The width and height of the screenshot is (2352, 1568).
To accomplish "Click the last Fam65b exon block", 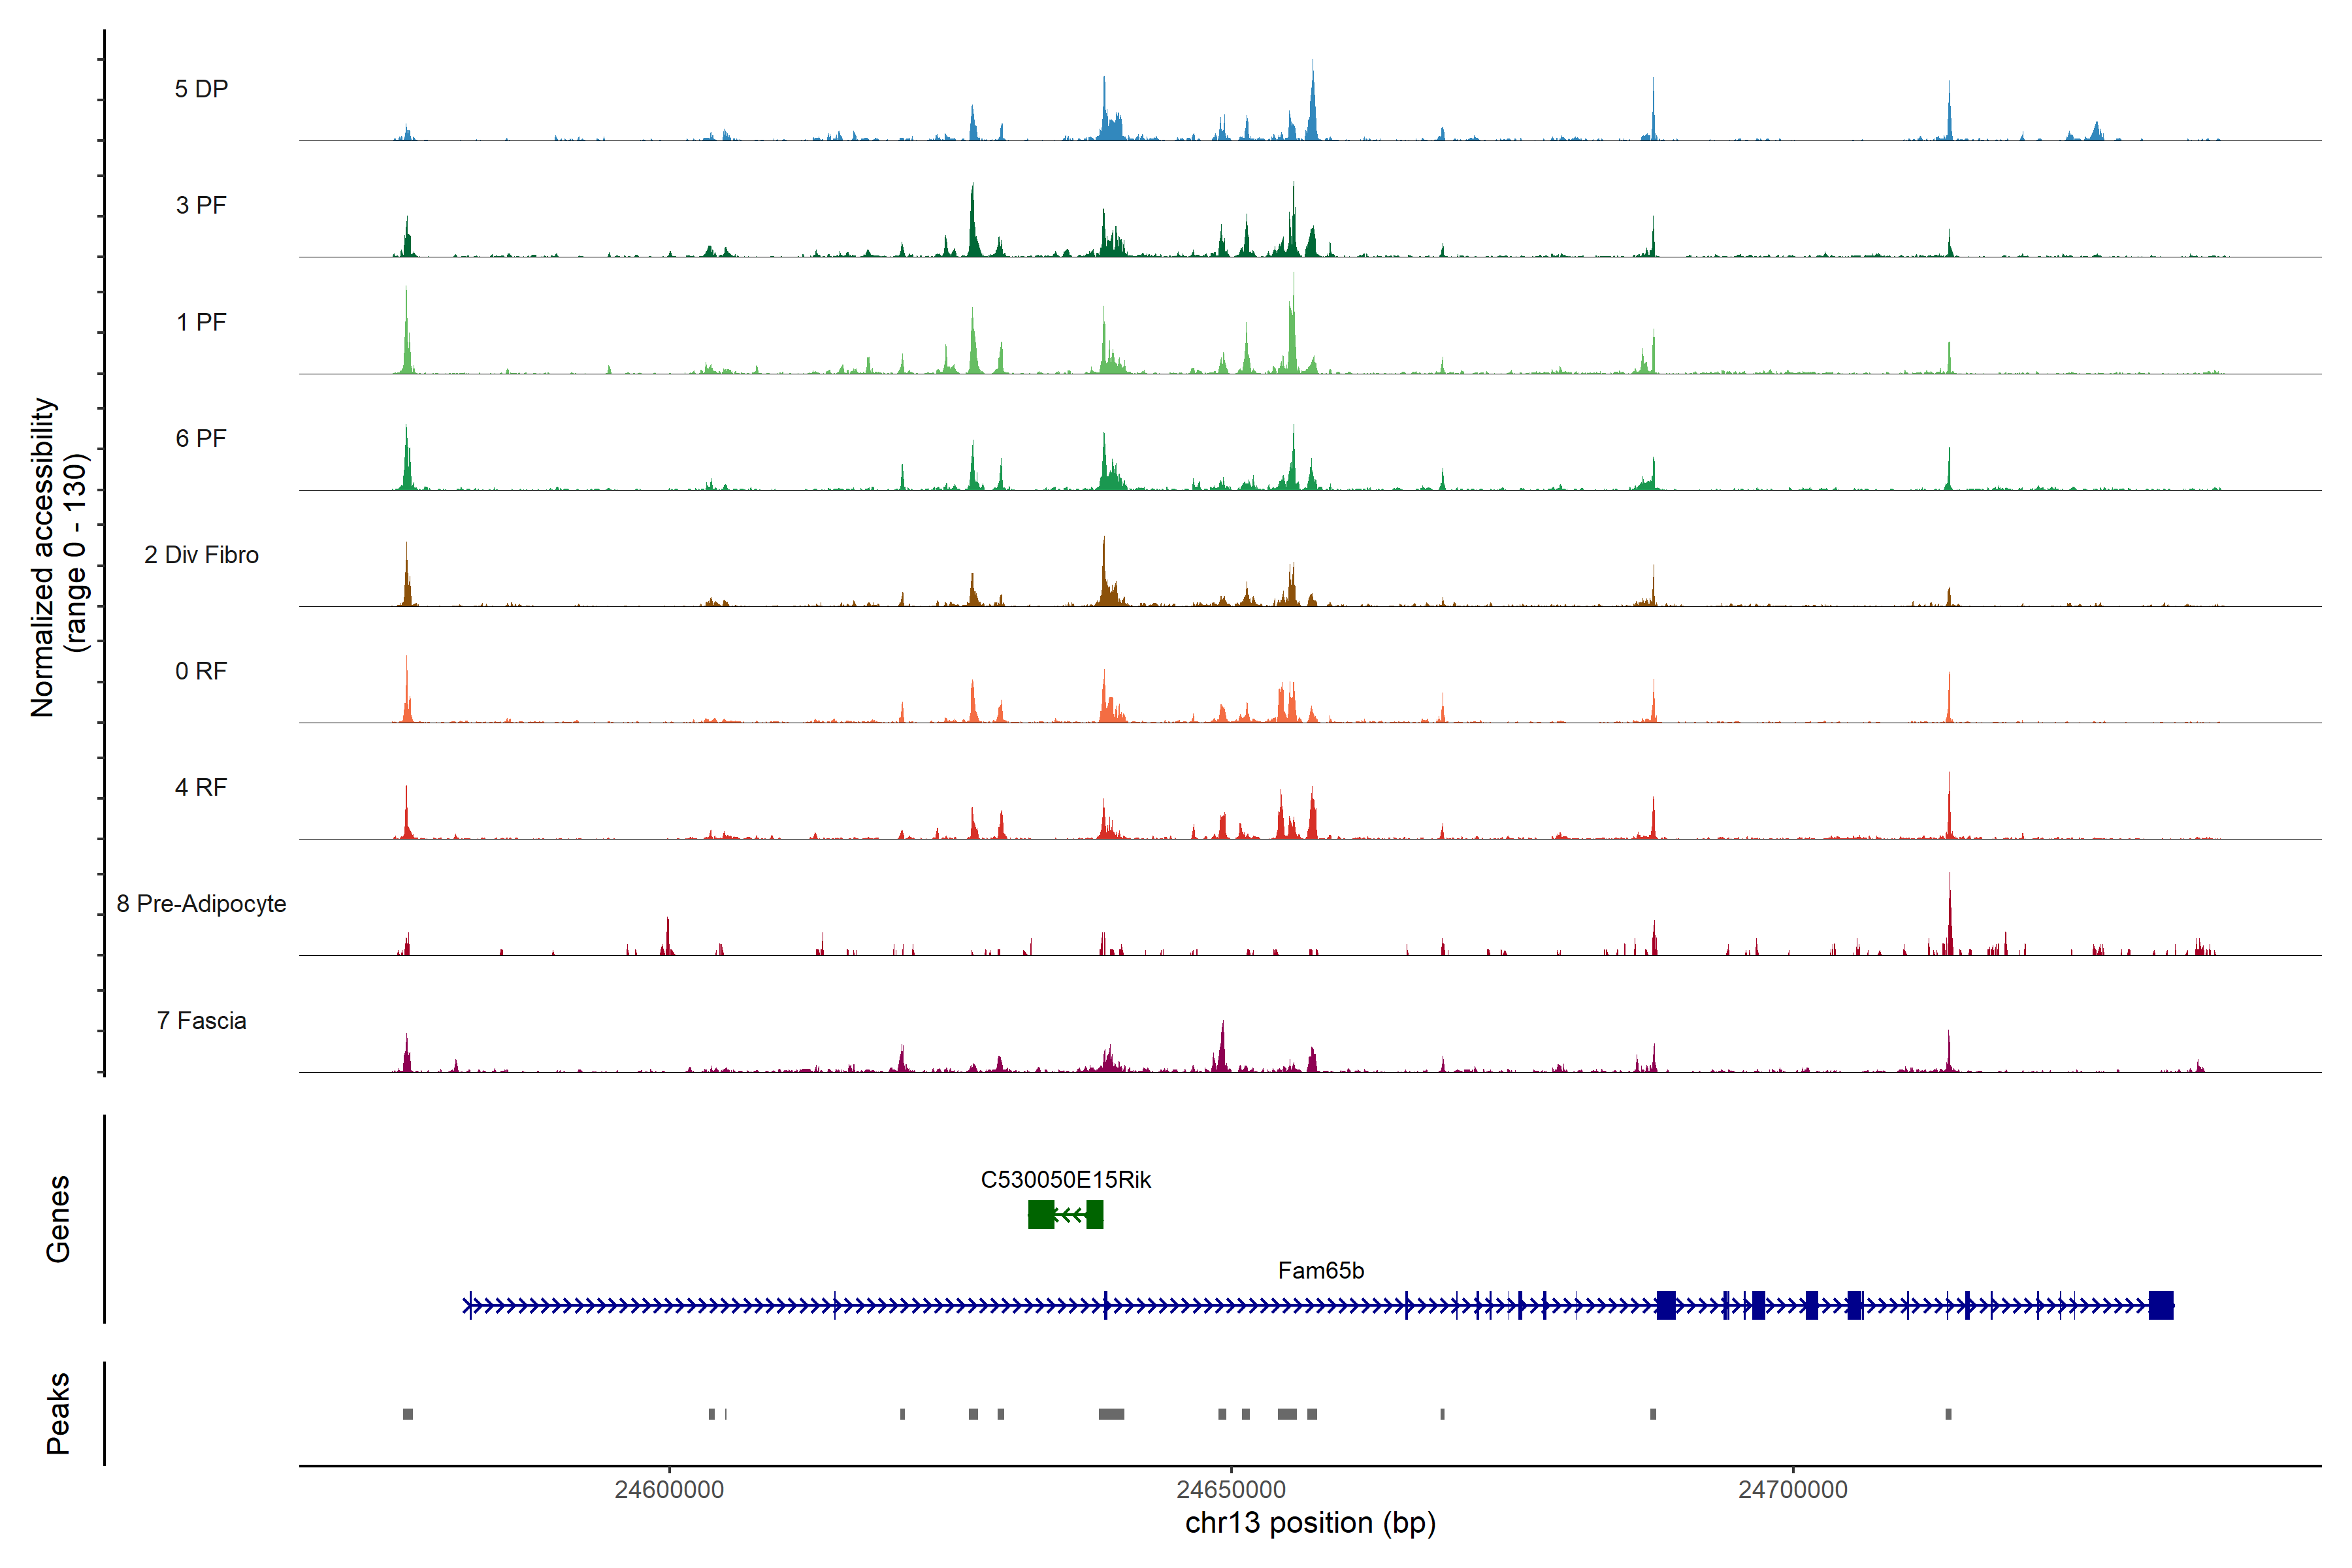I will point(2160,1305).
